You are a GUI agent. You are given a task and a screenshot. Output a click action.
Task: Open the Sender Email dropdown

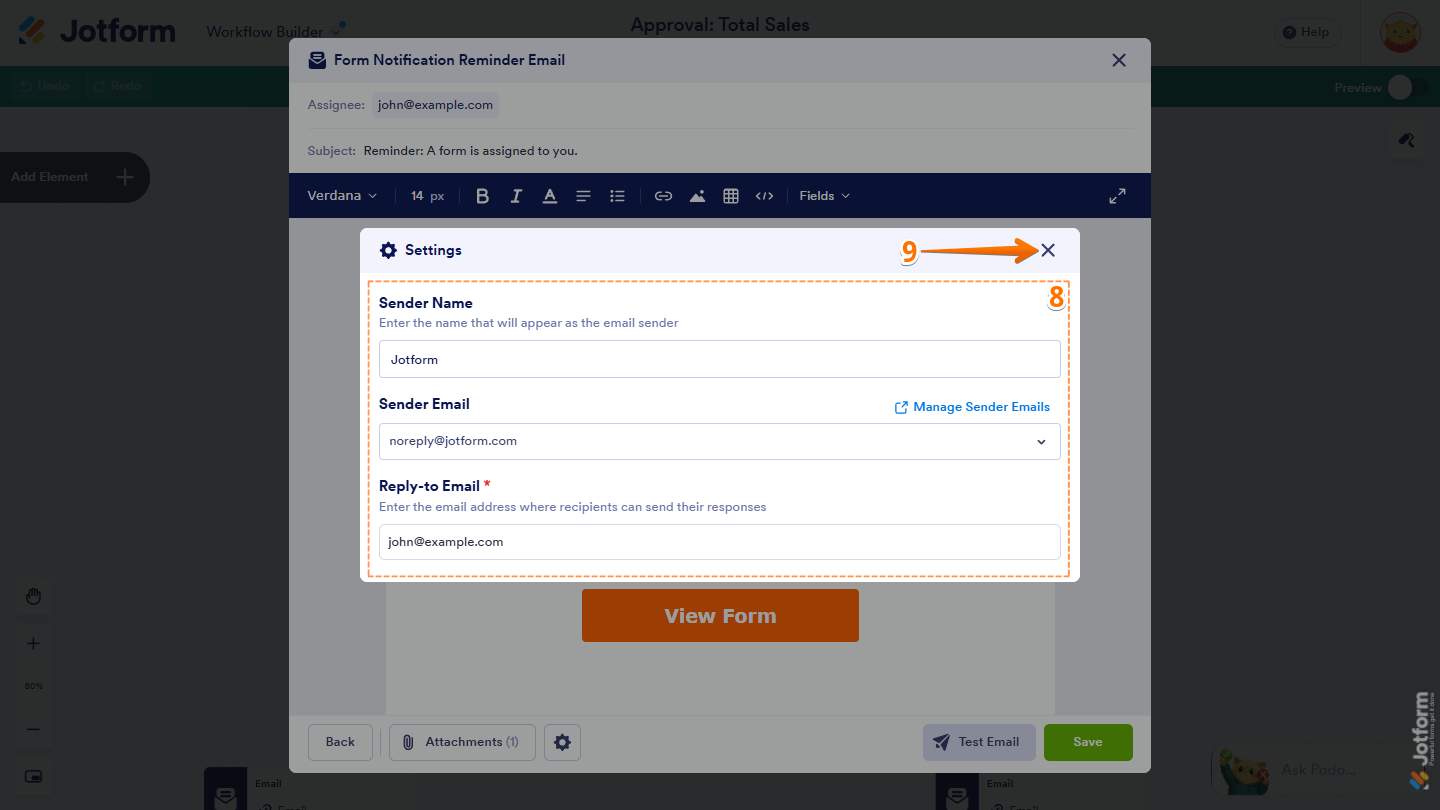[x=719, y=441]
